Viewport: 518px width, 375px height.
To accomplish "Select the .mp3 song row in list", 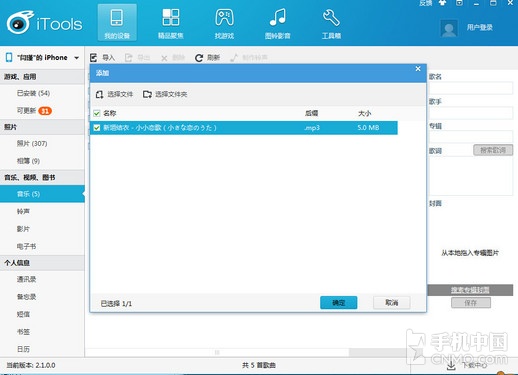I will [244, 128].
